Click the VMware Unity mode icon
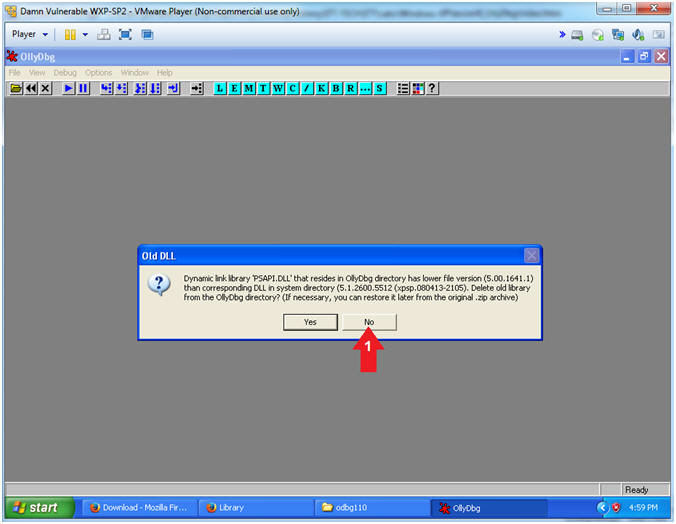This screenshot has height=524, width=676. pyautogui.click(x=147, y=35)
